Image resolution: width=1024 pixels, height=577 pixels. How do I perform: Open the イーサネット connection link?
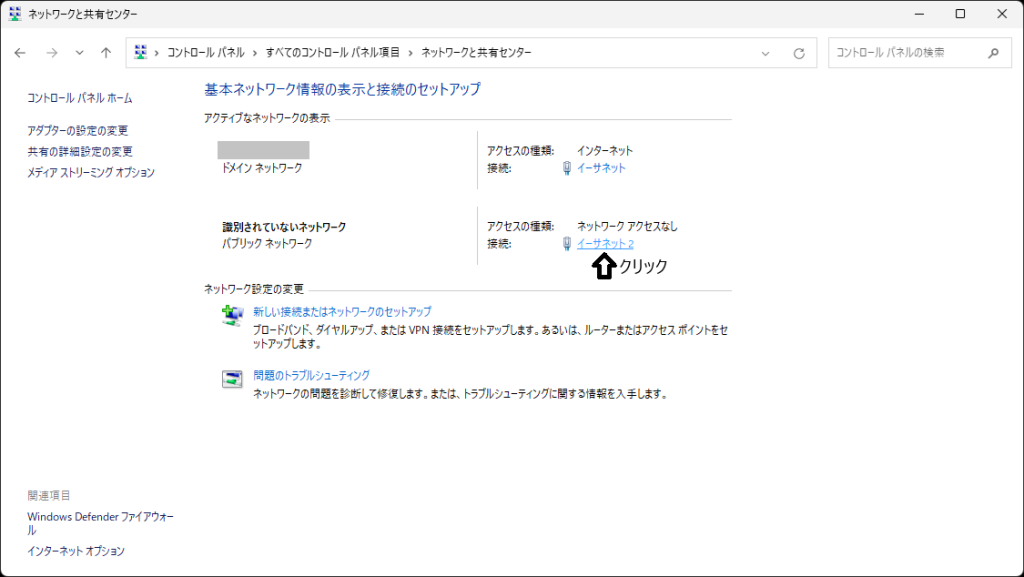[601, 168]
